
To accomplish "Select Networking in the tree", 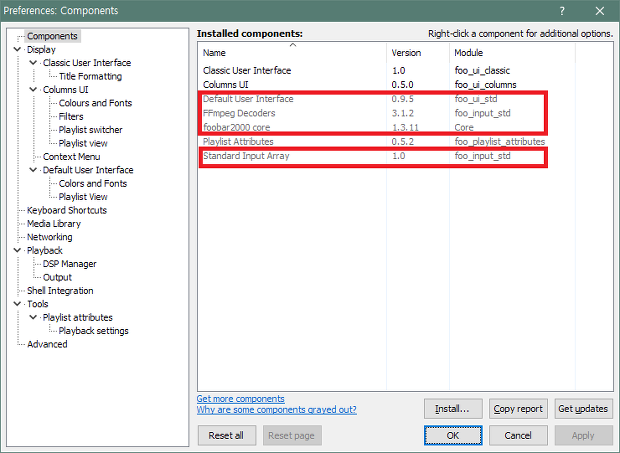I will [49, 237].
